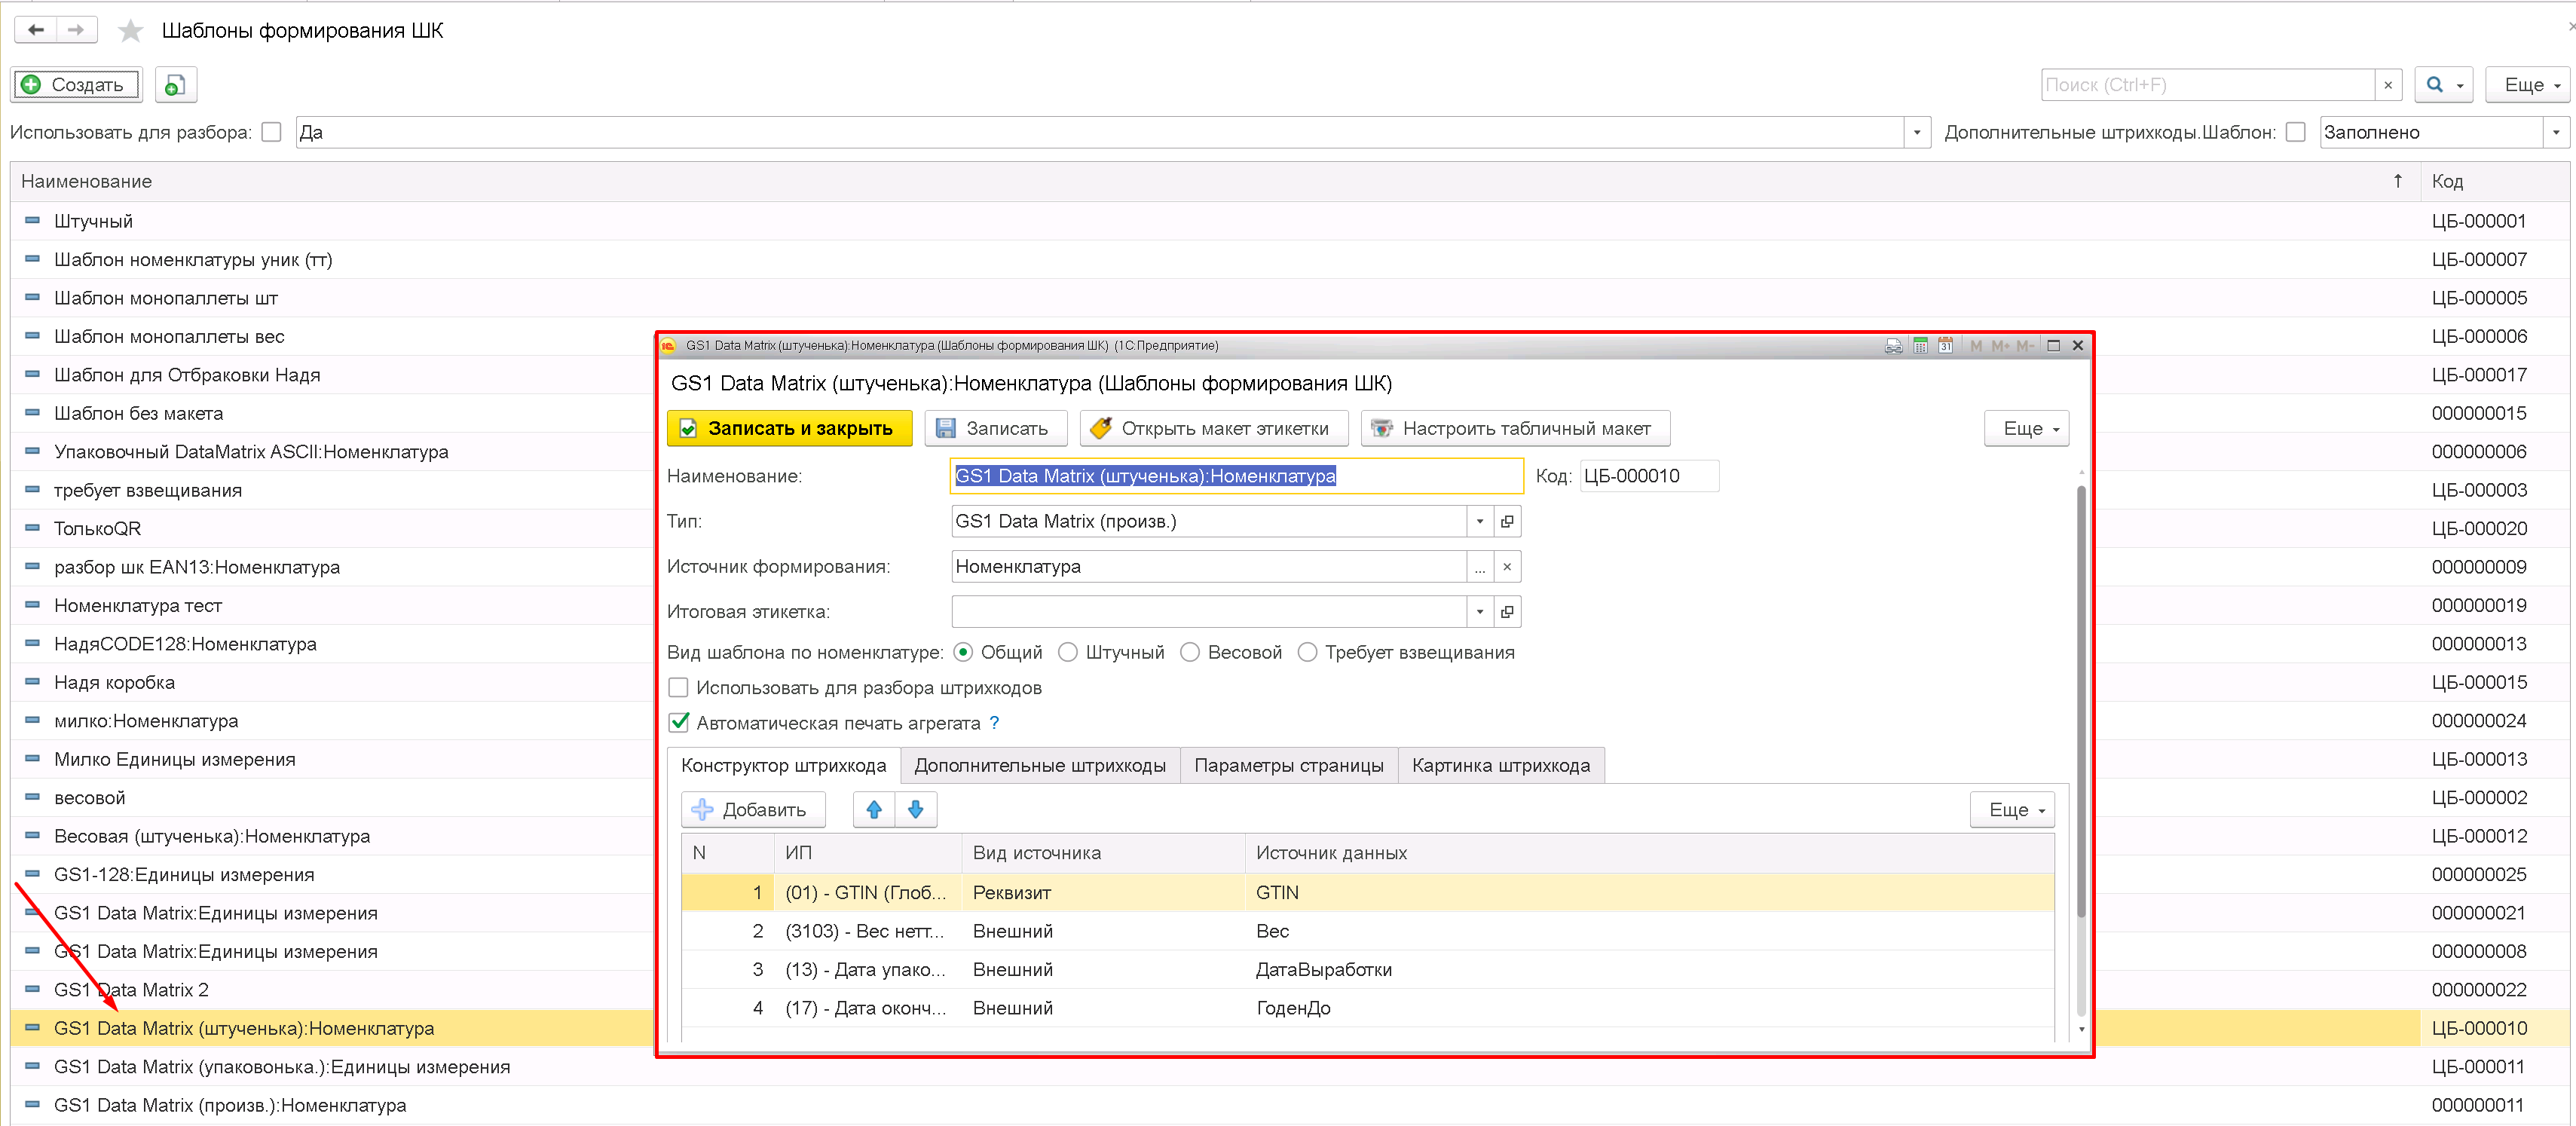
Task: Click the dialog vertical scrollbar
Action: [x=2081, y=700]
